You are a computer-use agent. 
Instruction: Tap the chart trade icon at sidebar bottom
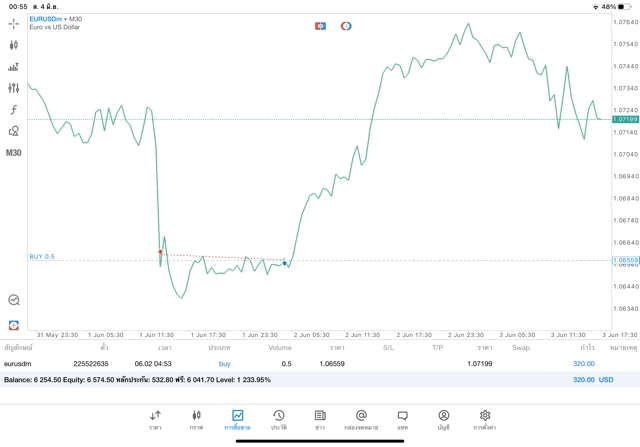tap(14, 299)
